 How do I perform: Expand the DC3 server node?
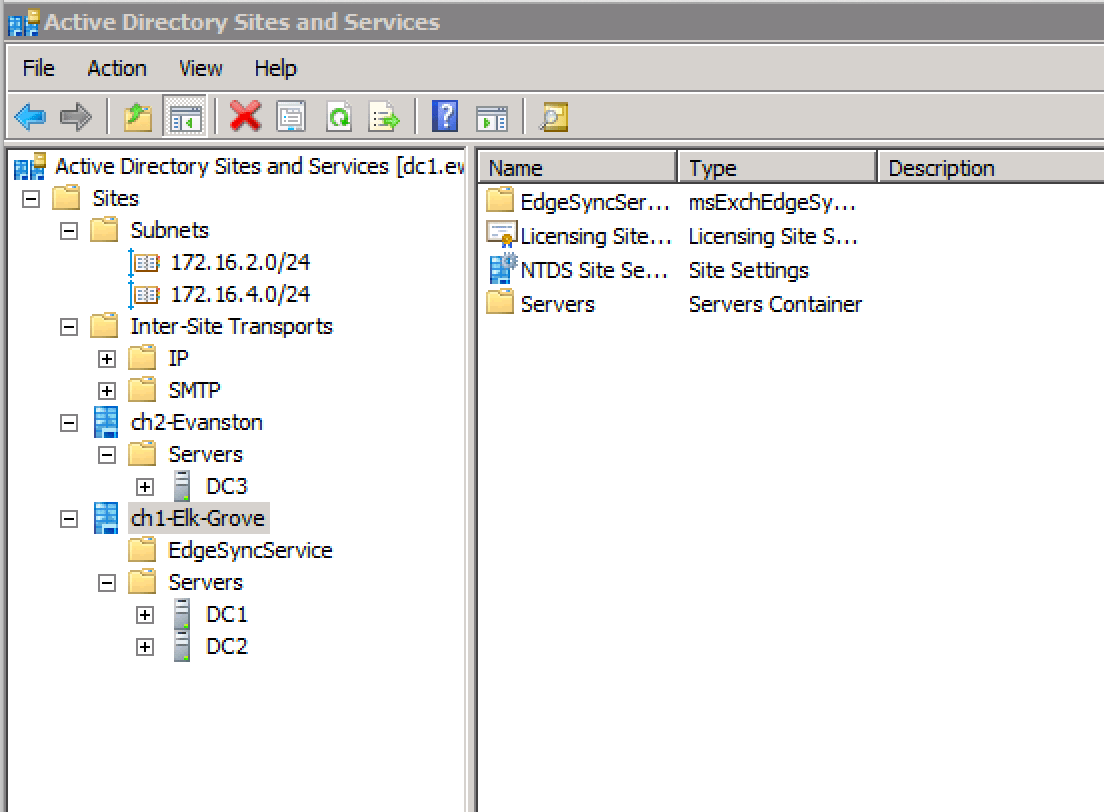145,487
